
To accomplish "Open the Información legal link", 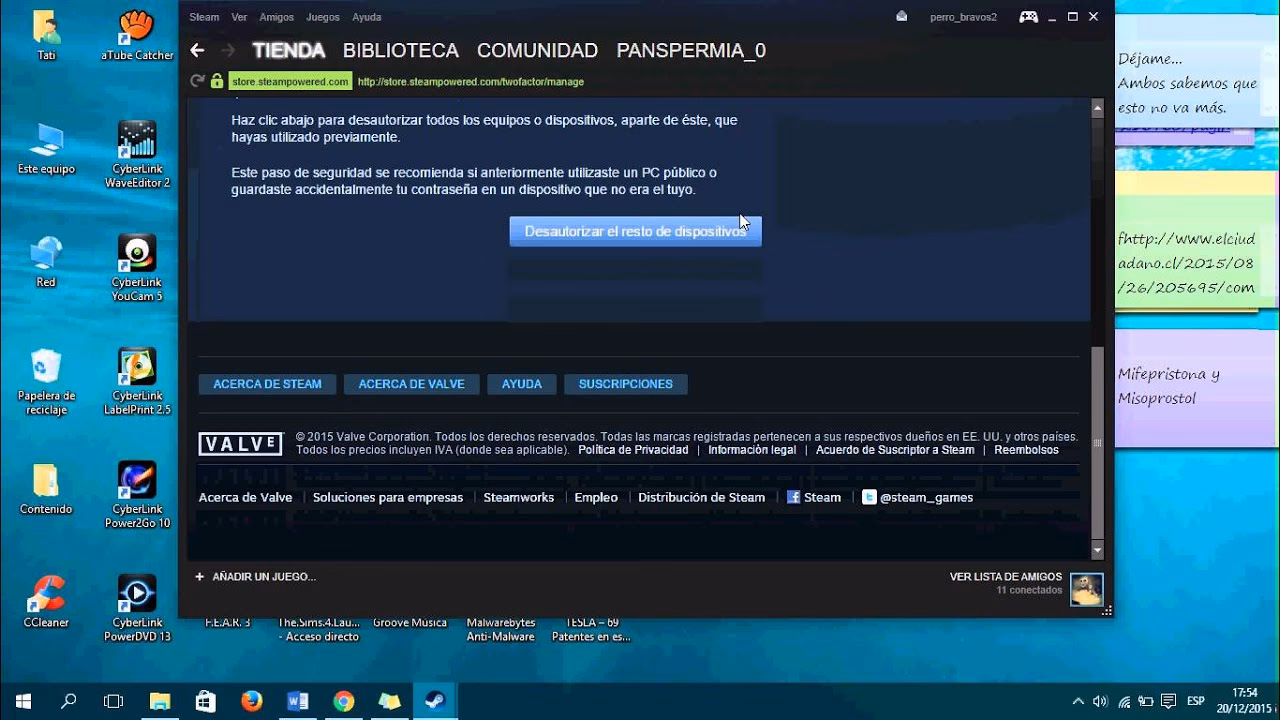I will click(x=752, y=450).
